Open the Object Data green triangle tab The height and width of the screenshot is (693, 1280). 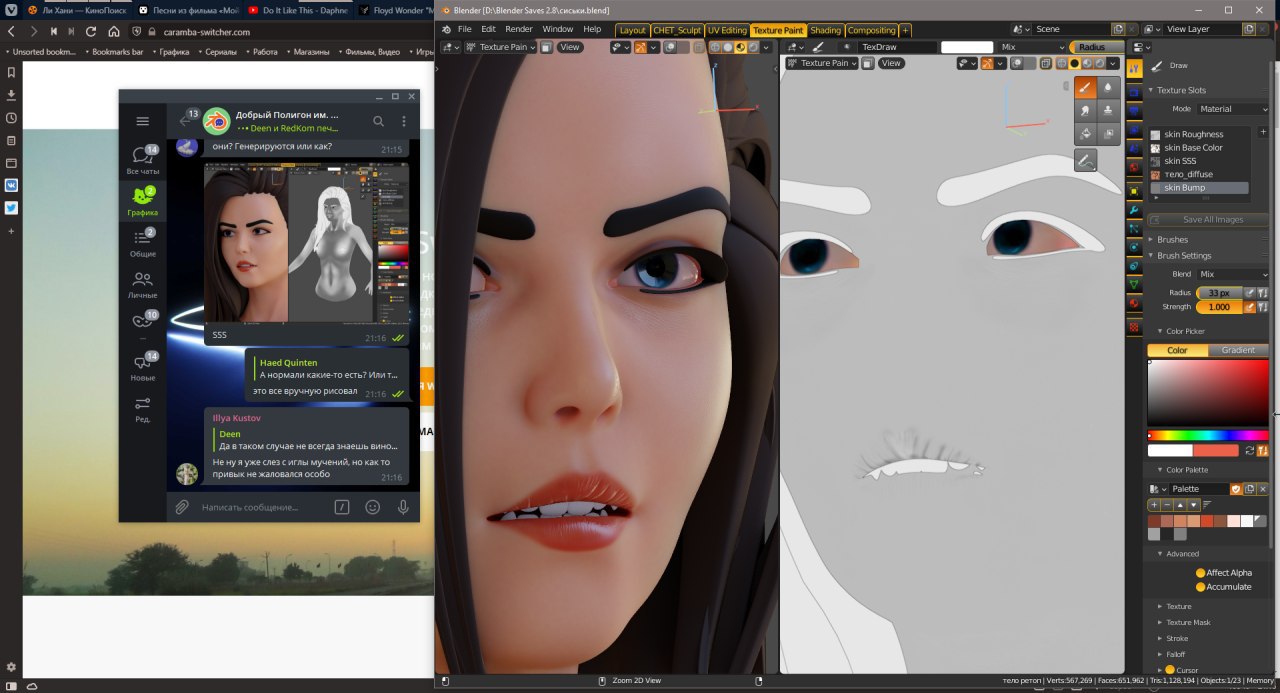(x=1134, y=286)
